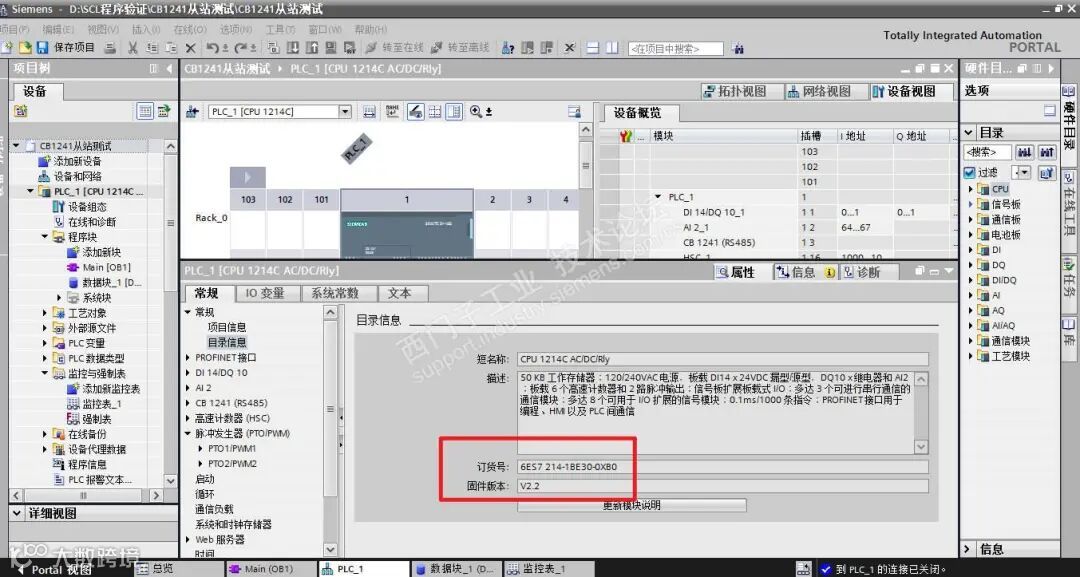The height and width of the screenshot is (577, 1080).
Task: Click the 更新模块说明 button
Action: [632, 505]
